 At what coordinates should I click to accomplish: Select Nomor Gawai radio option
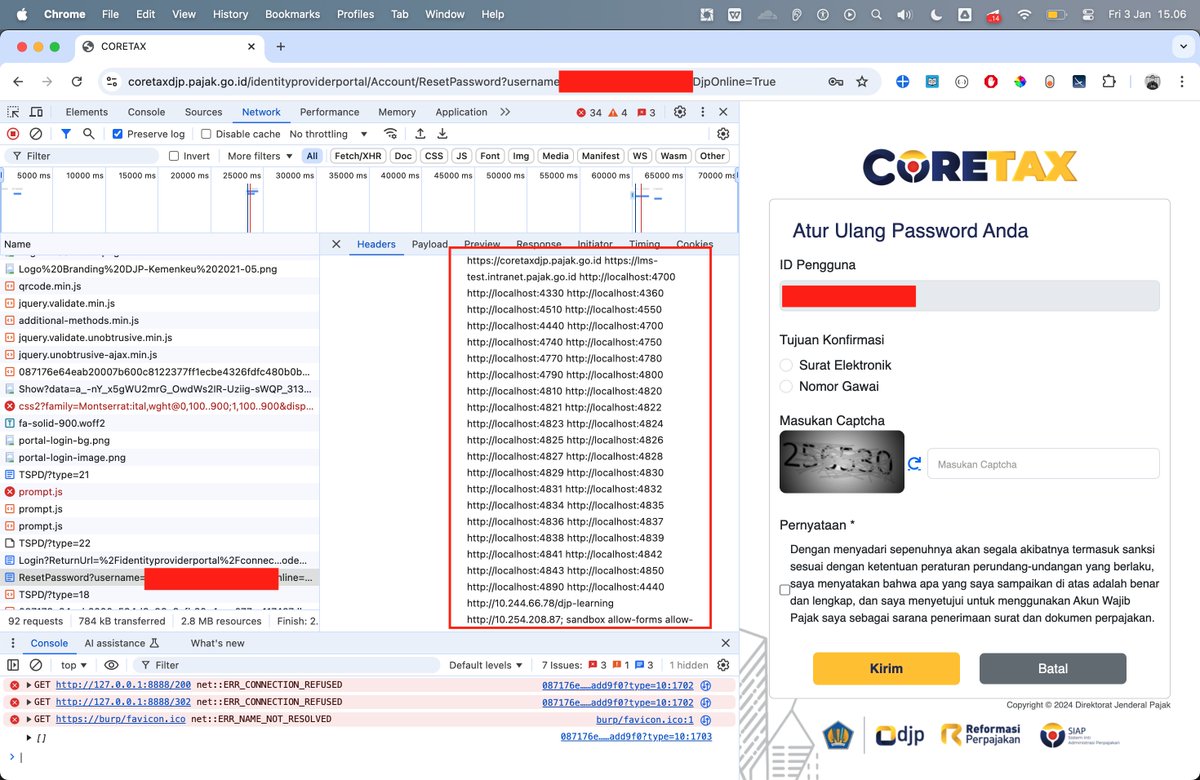tap(786, 387)
